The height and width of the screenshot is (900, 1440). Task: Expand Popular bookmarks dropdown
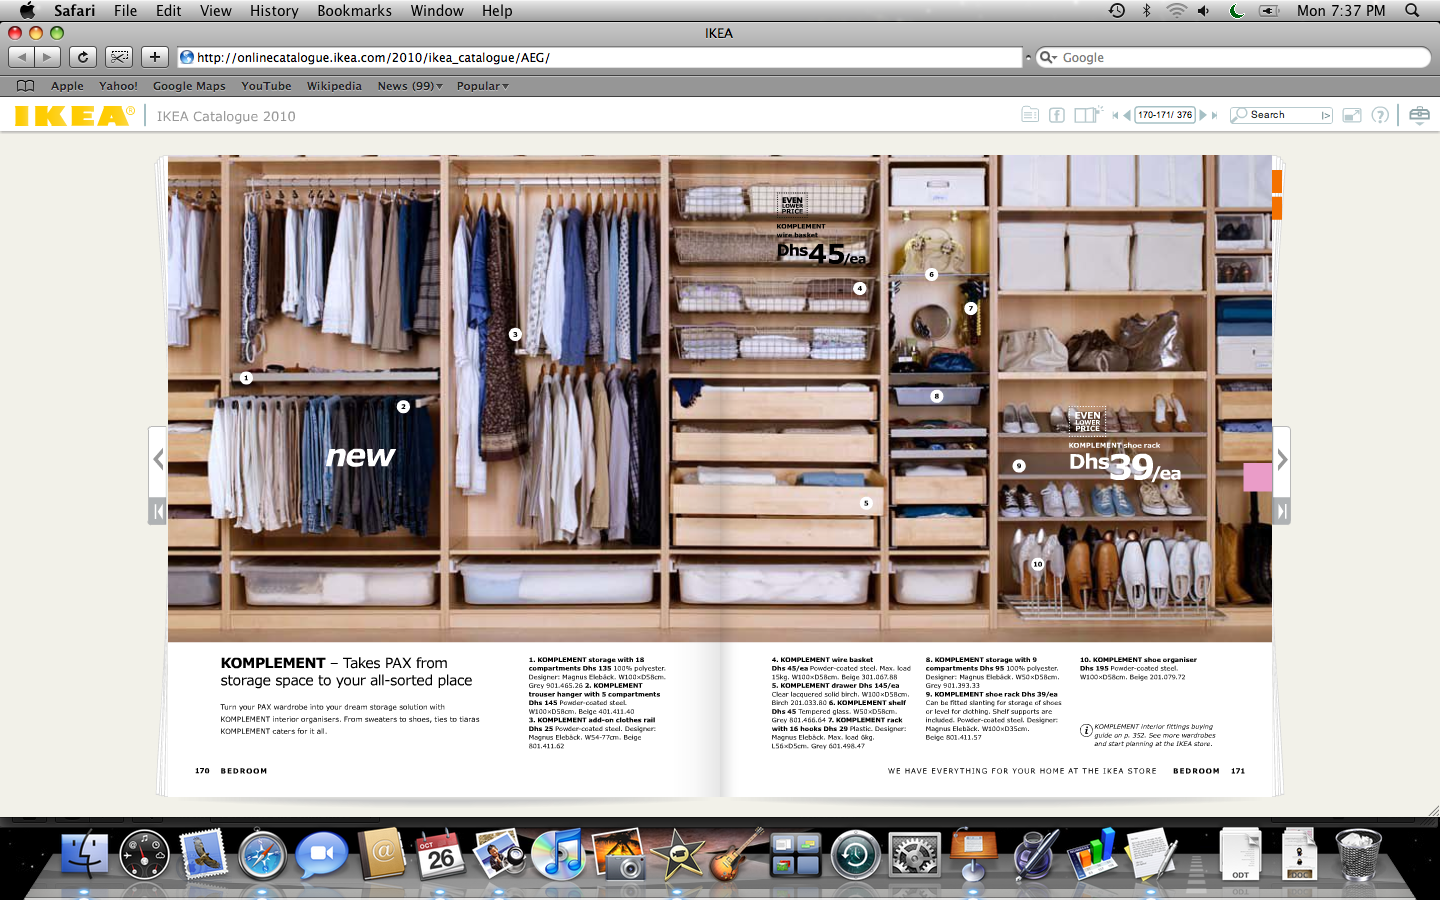tap(483, 86)
